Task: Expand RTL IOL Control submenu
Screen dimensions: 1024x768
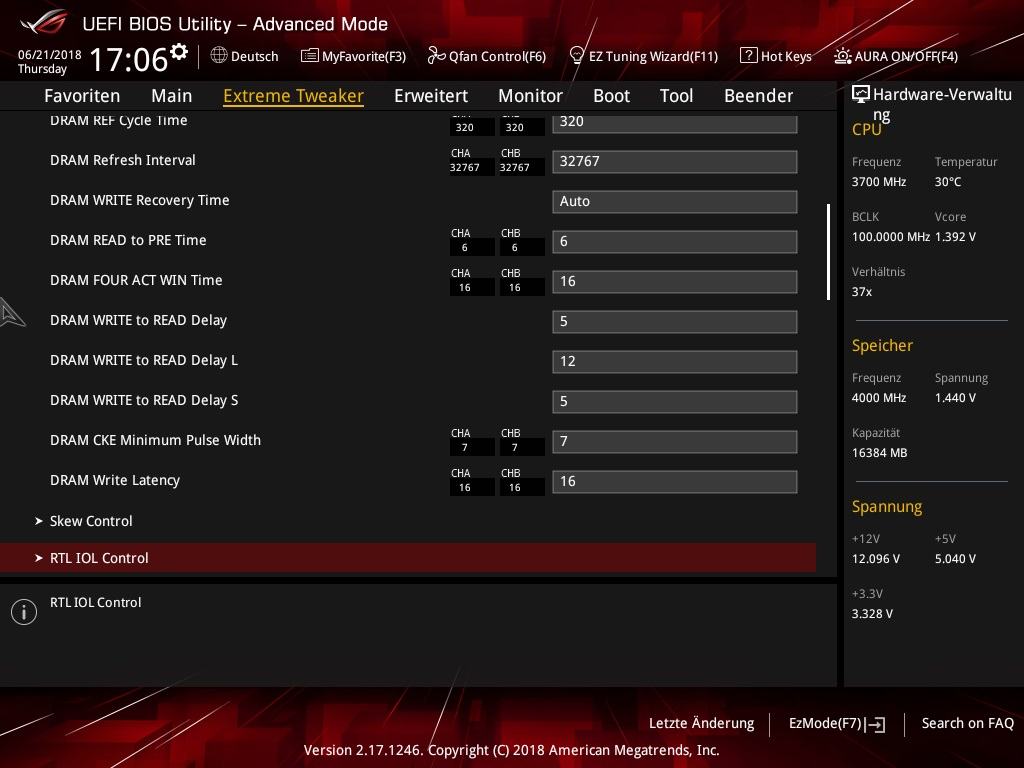Action: click(x=408, y=558)
